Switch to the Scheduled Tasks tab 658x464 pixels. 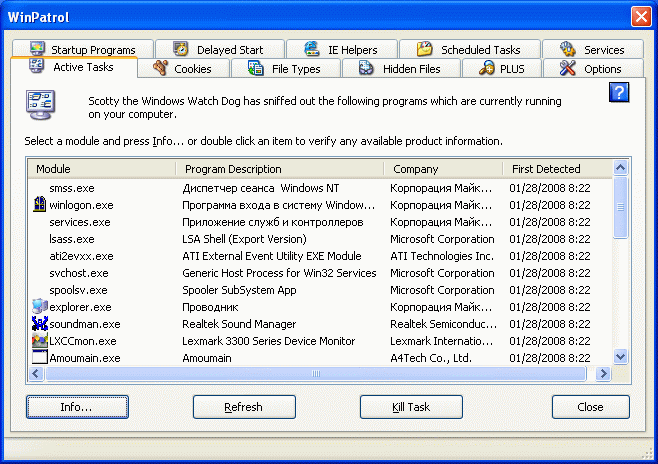pyautogui.click(x=470, y=49)
